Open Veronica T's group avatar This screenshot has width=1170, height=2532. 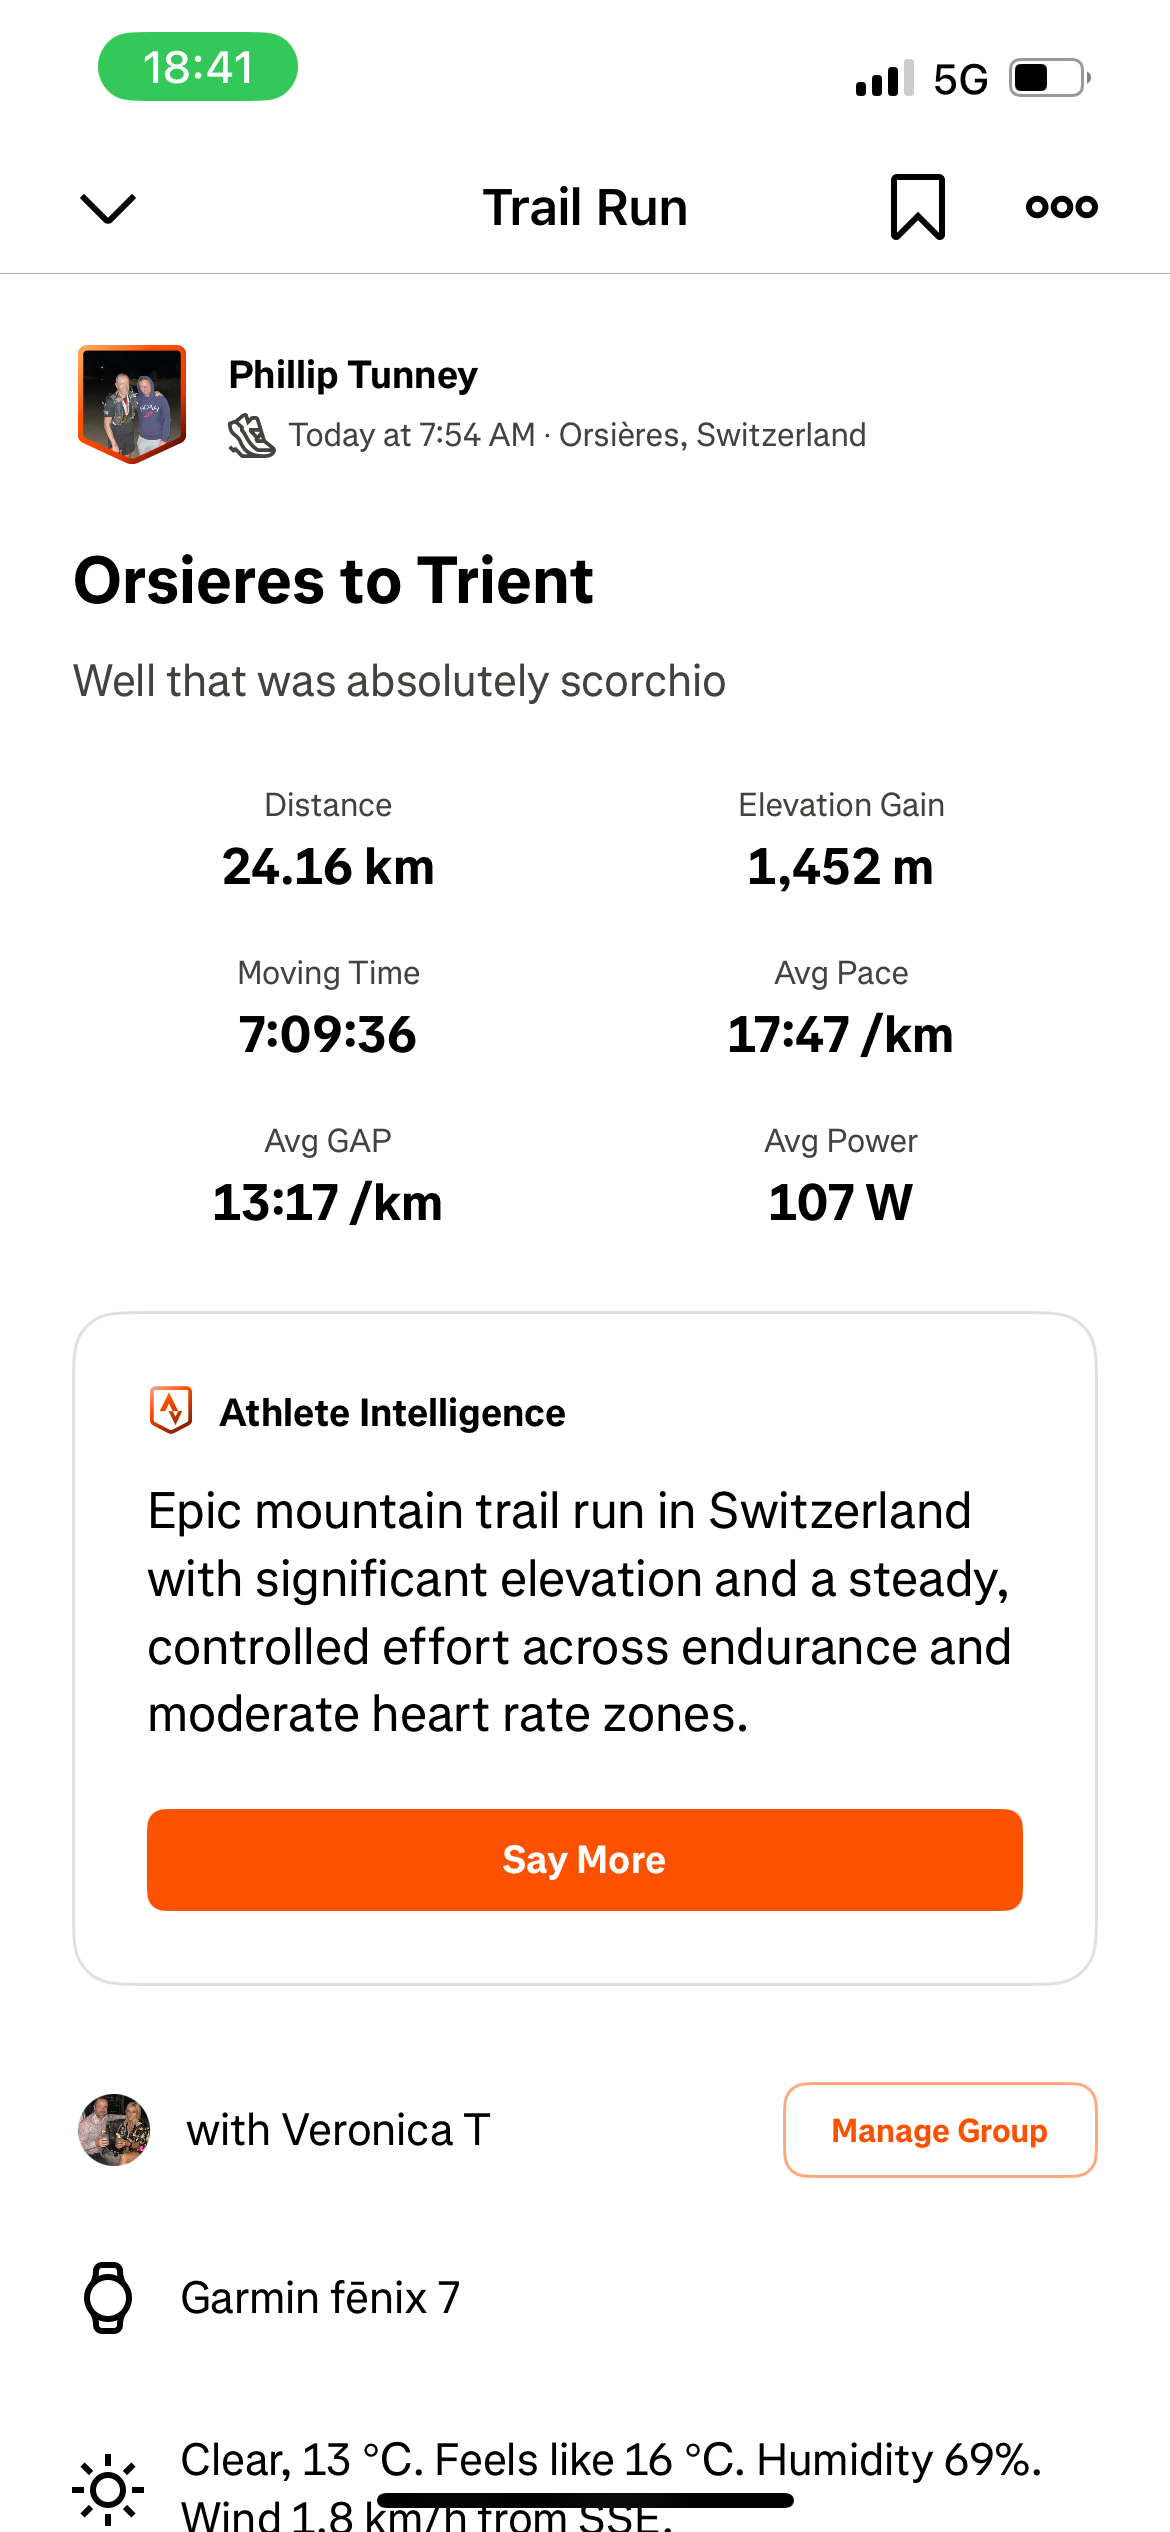coord(114,2130)
